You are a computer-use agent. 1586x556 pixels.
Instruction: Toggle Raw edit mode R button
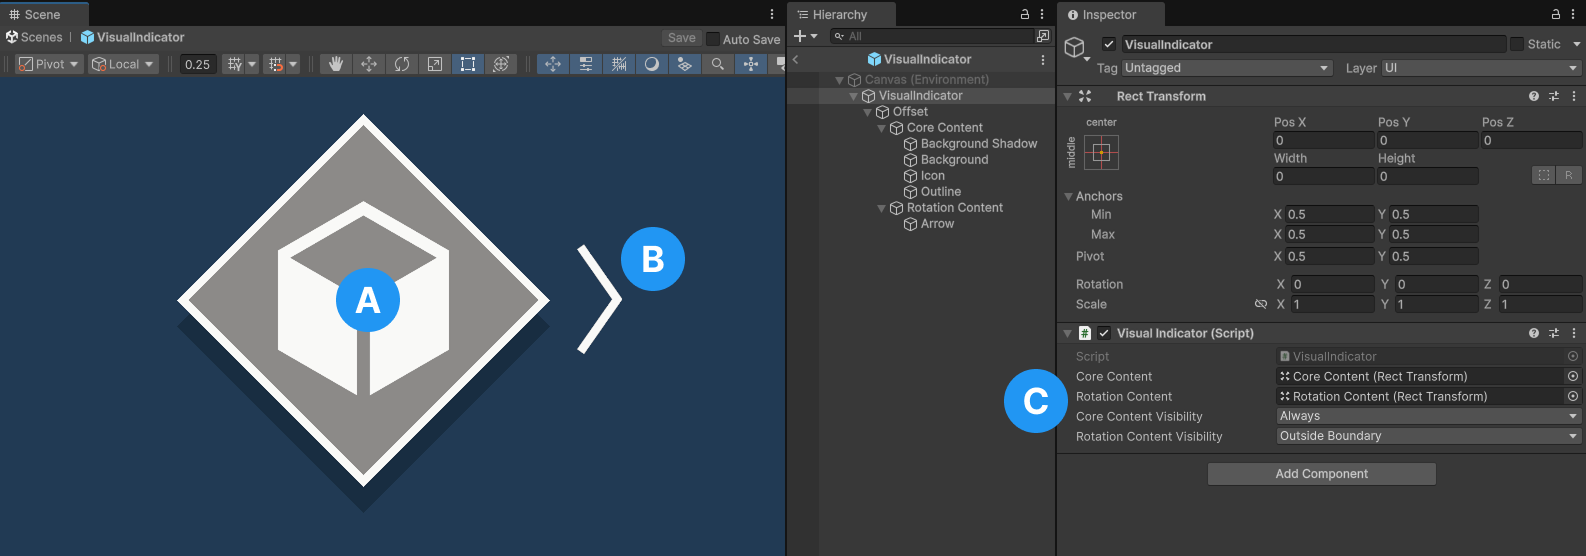tap(1569, 175)
